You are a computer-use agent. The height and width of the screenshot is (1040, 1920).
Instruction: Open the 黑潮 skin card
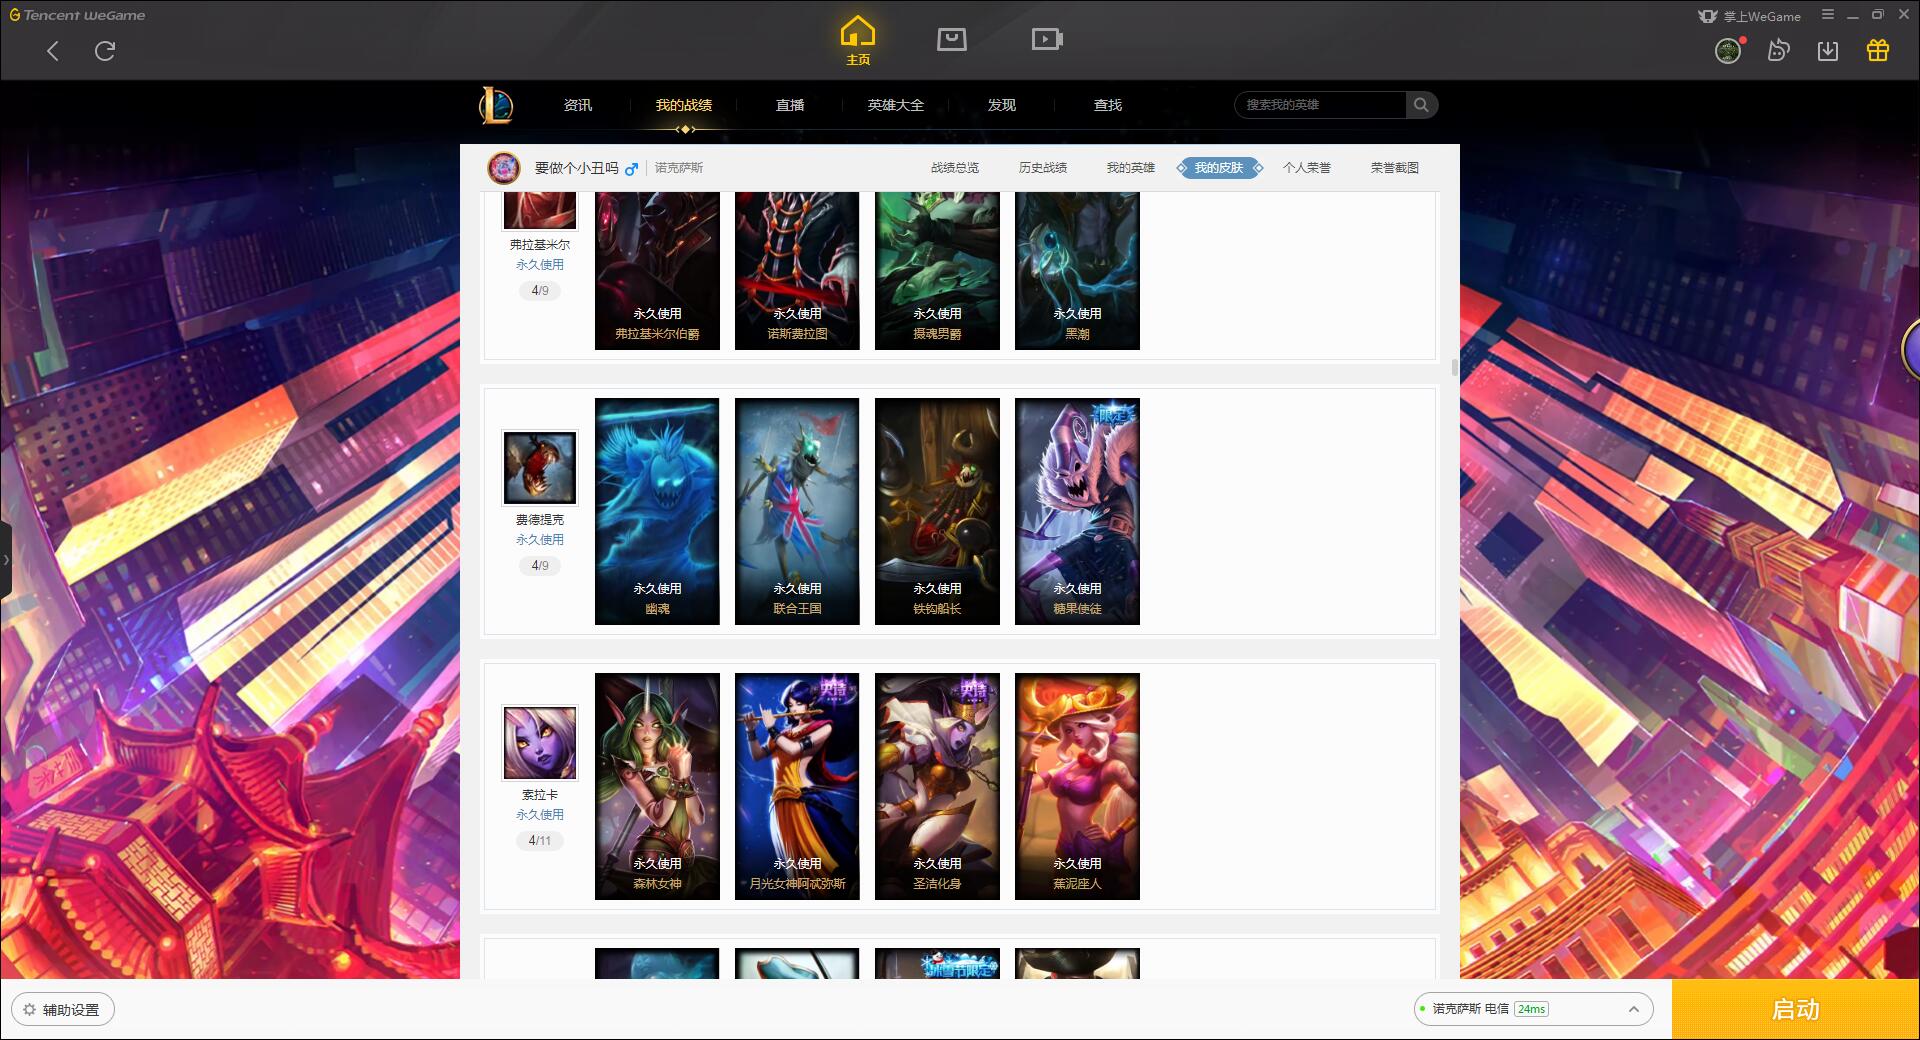(1077, 271)
